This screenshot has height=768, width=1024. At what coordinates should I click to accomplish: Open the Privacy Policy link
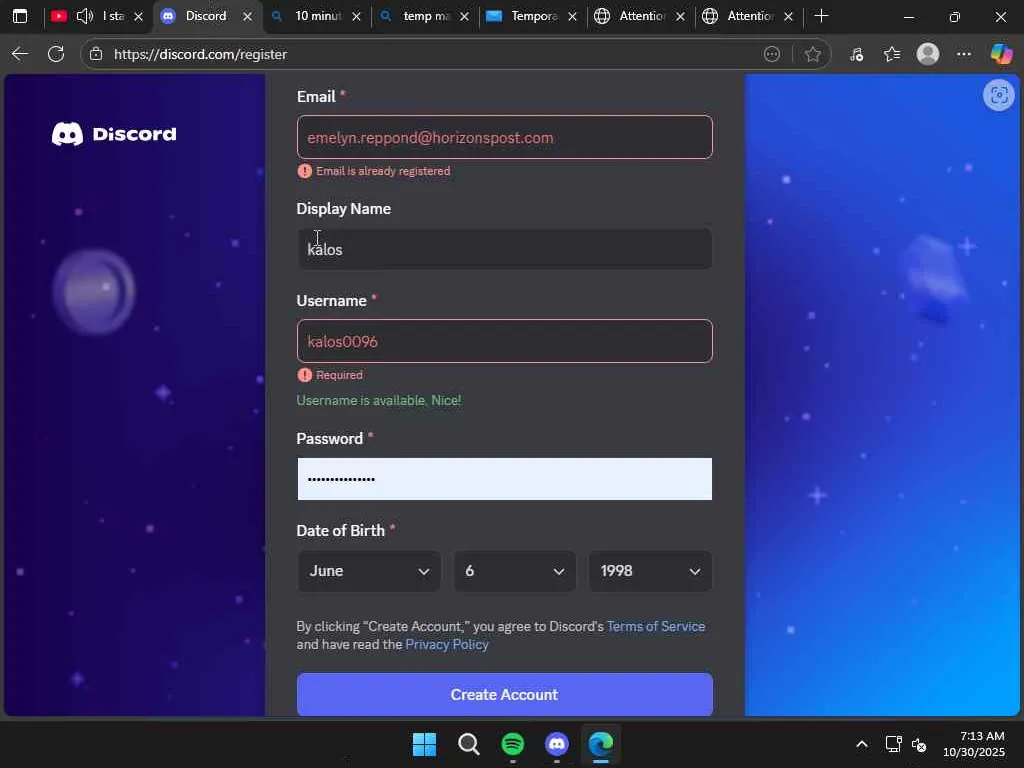447,645
